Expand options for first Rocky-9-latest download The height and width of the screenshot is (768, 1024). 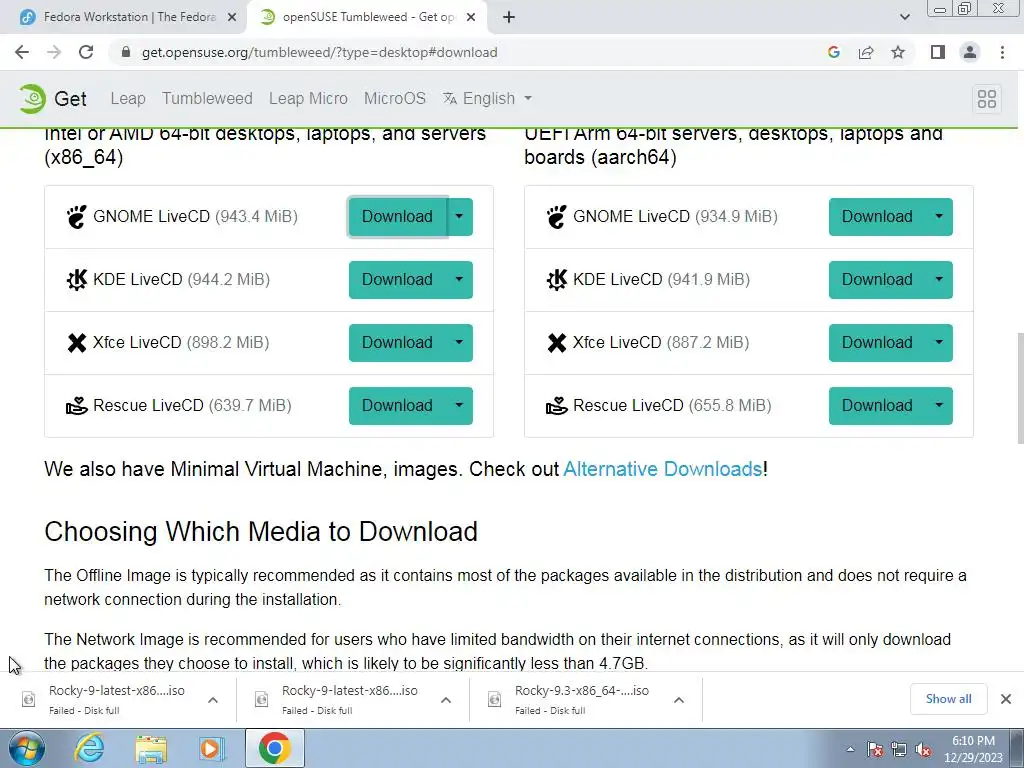tap(213, 700)
